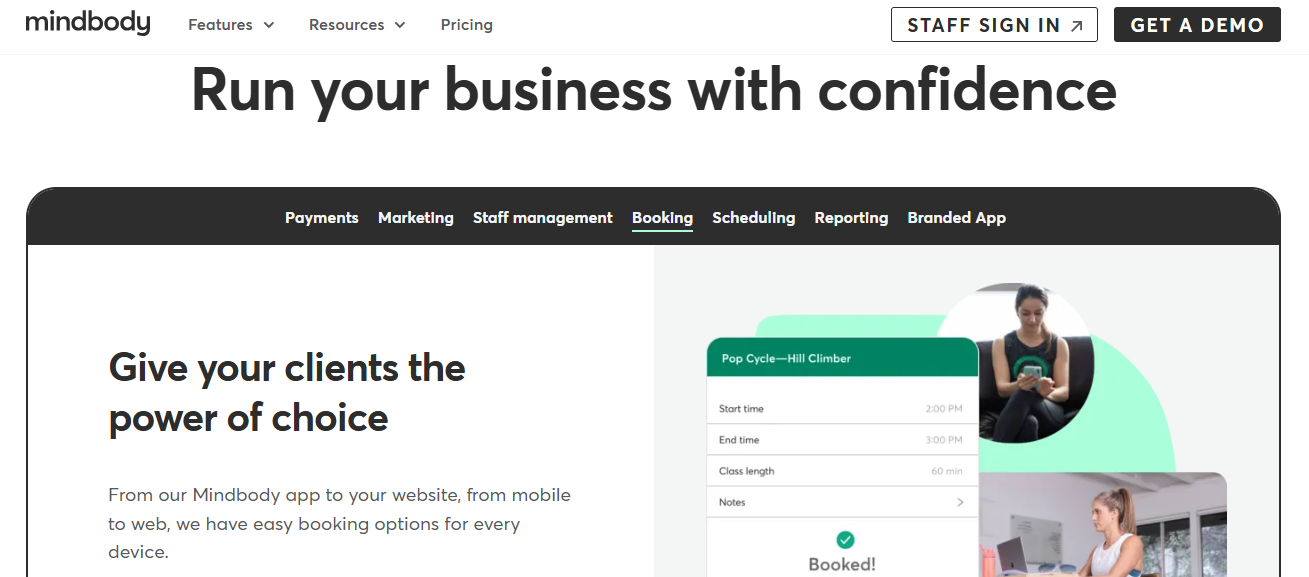Viewport: 1309px width, 577px height.
Task: Show the Branded App tab
Action: coord(956,218)
